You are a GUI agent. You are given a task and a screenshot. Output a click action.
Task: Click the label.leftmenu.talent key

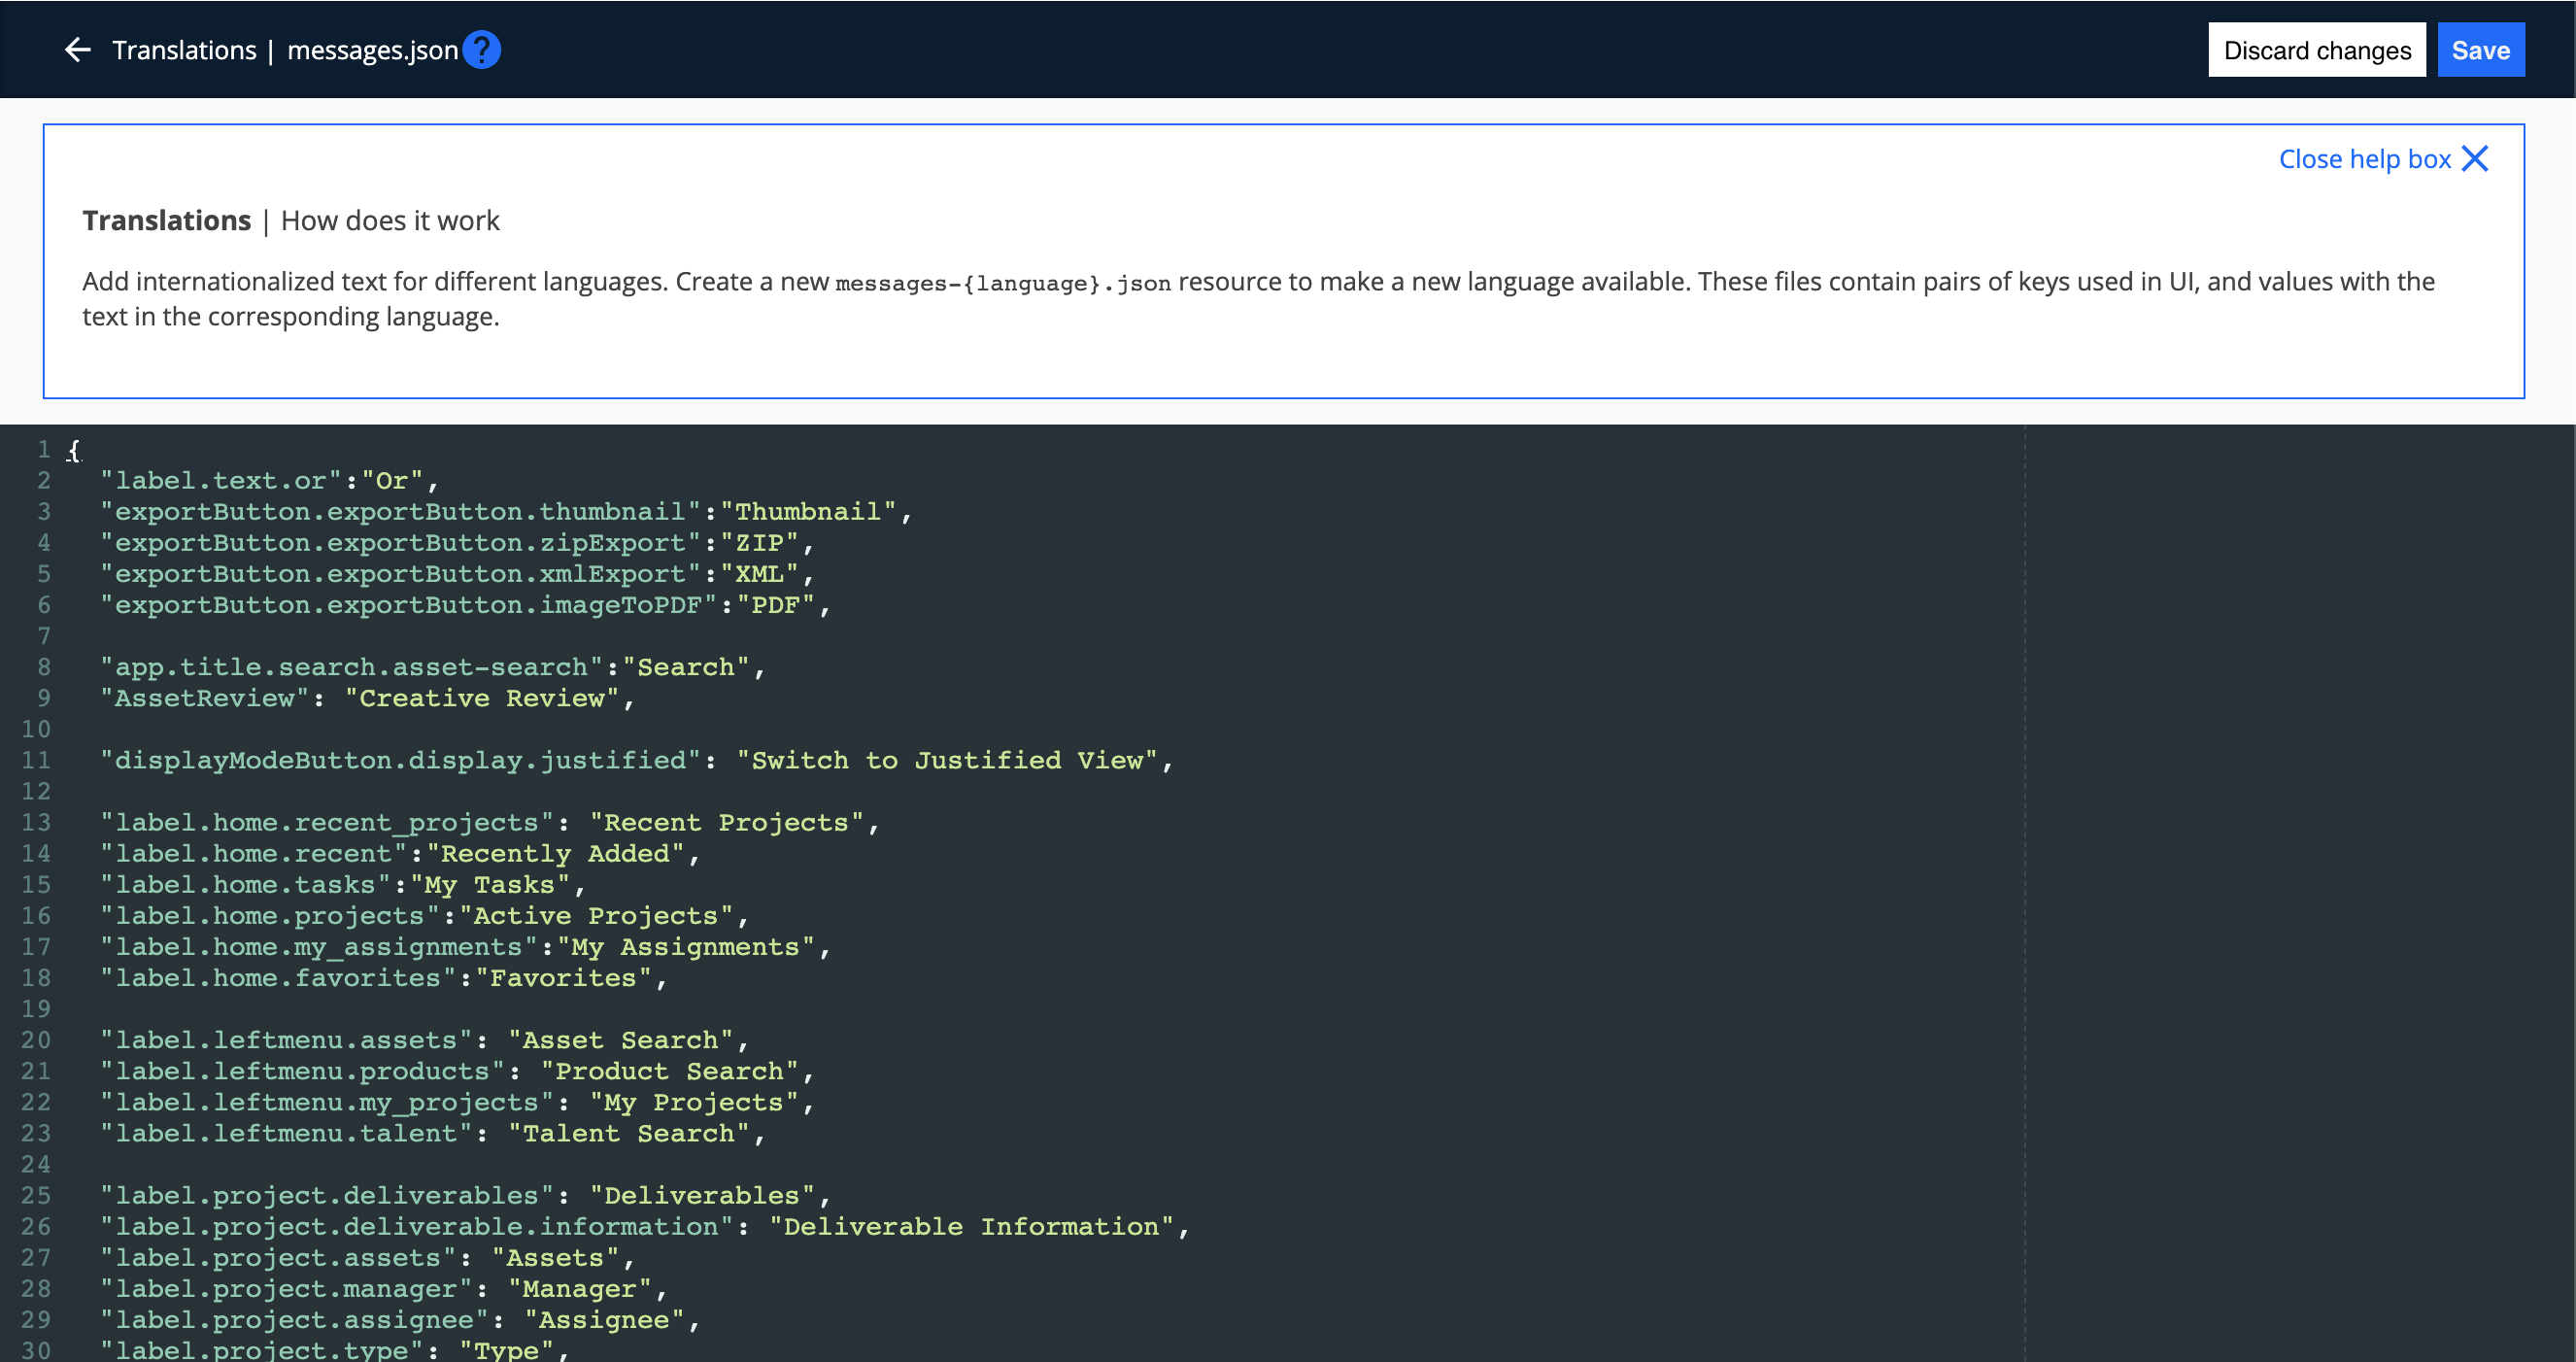click(x=286, y=1132)
